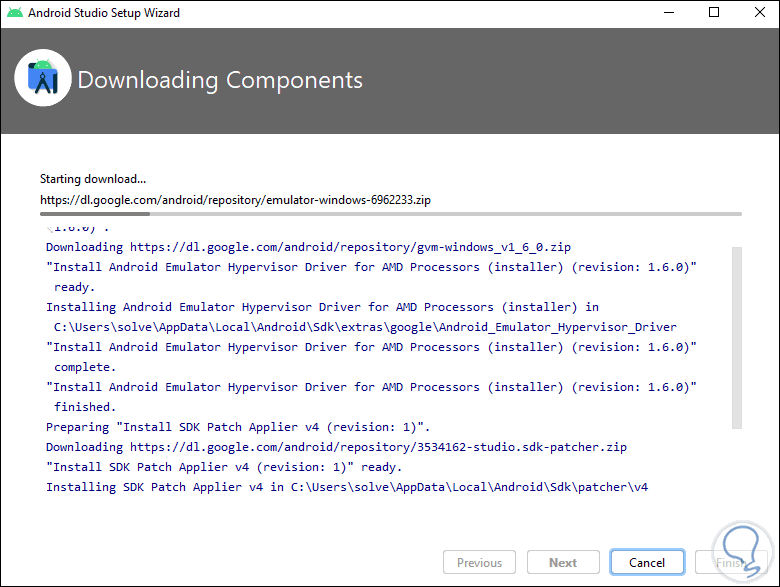Minimize the Setup Wizard window
Viewport: 780px width, 587px height.
pyautogui.click(x=669, y=13)
